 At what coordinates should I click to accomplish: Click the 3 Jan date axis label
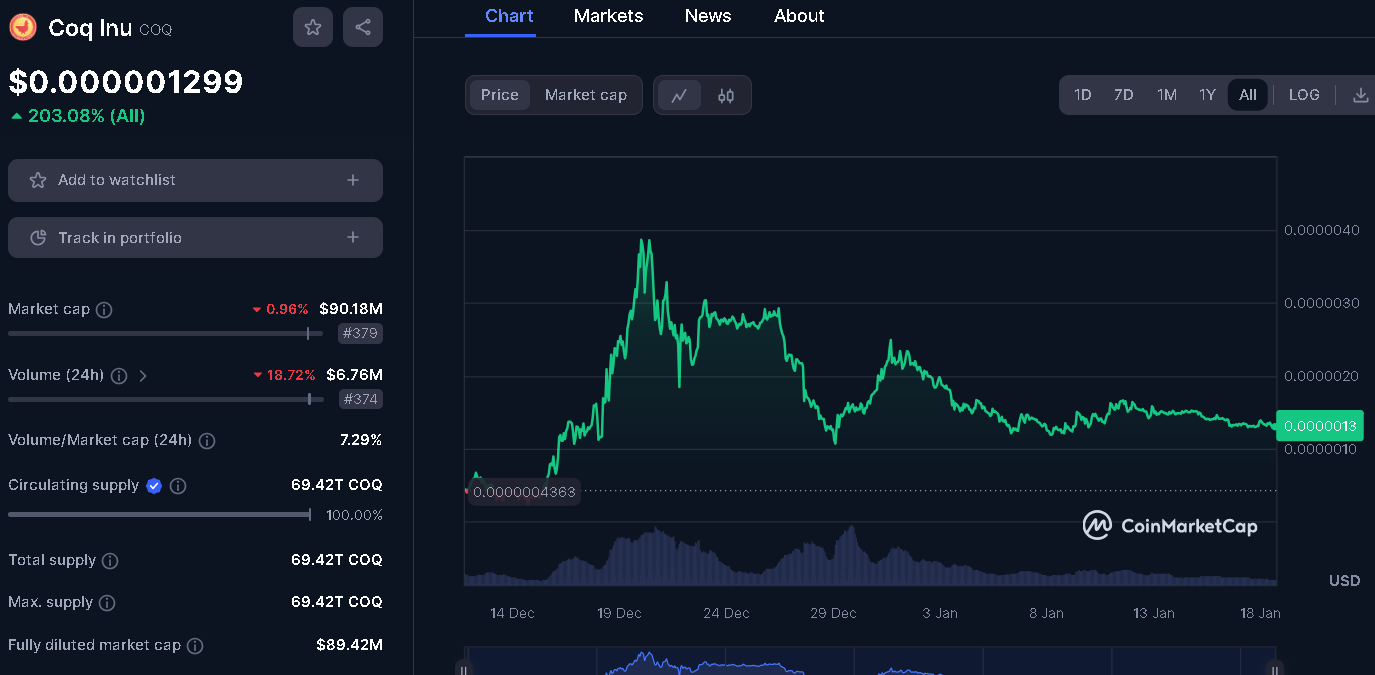[x=940, y=613]
